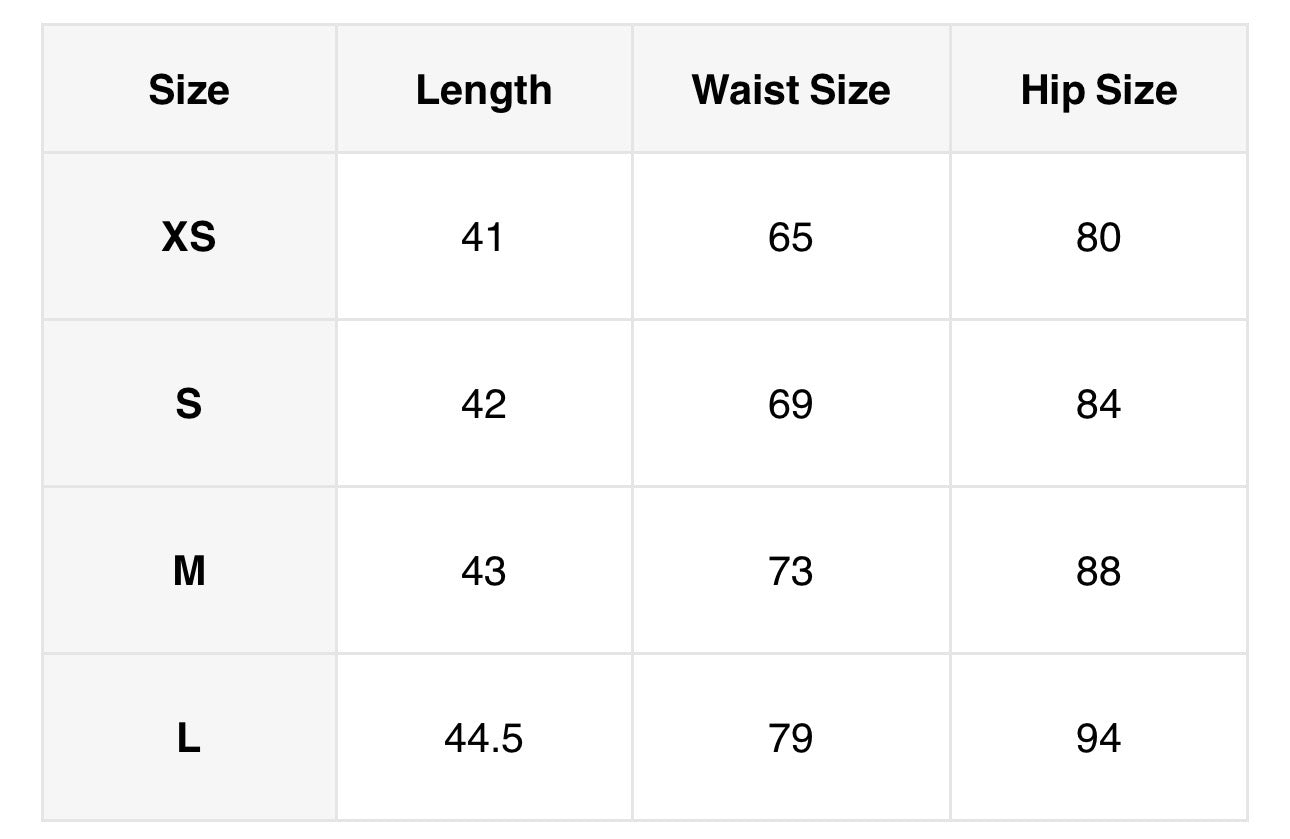Select the M waist value 73
This screenshot has width=1290, height=839.
791,572
